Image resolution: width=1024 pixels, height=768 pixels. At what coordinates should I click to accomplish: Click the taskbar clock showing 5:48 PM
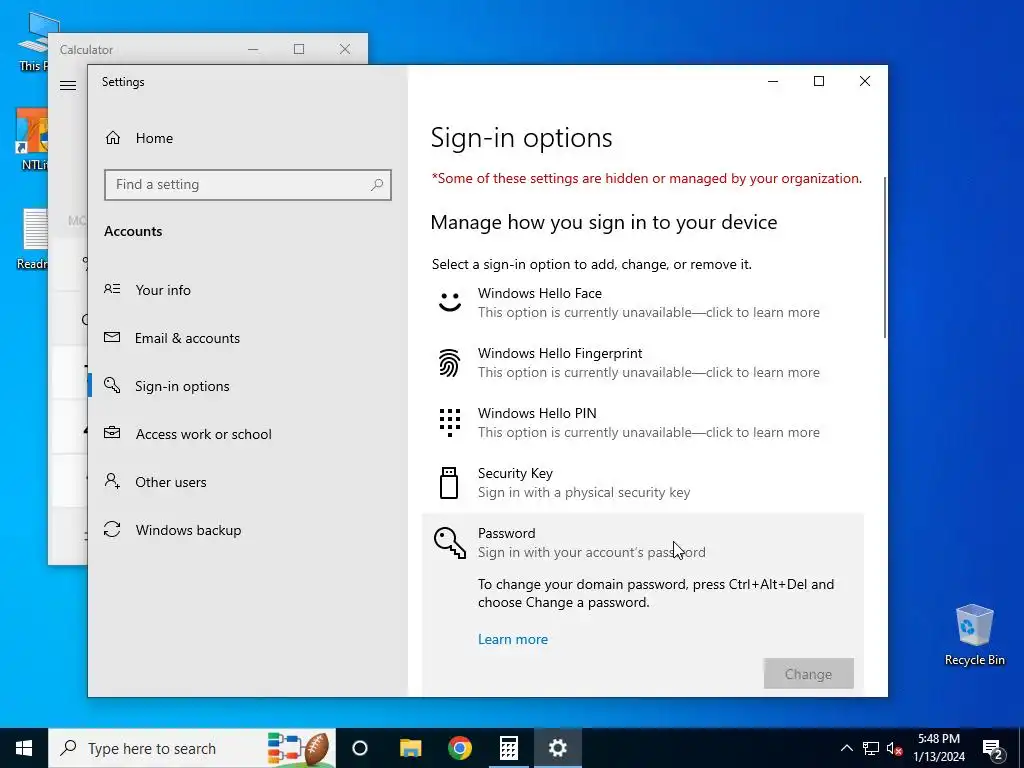938,748
